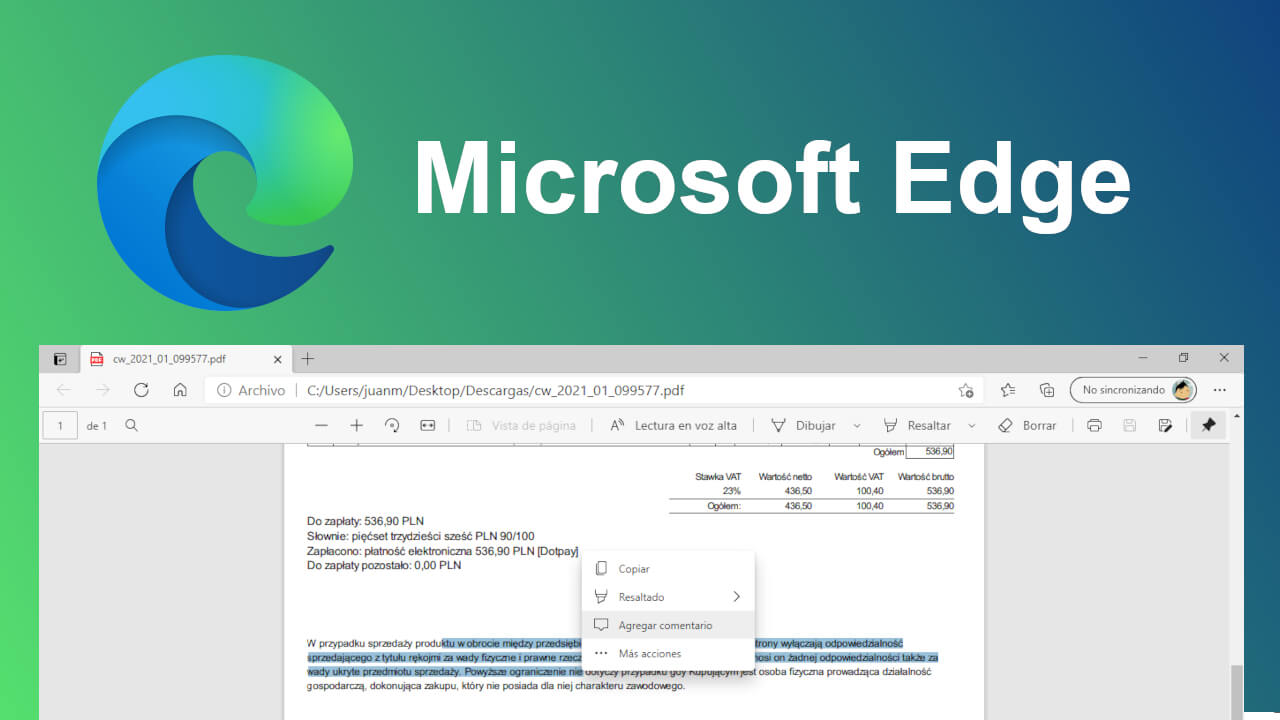Click the 'Zapłacono: płatność elektroniczna' line
The height and width of the screenshot is (720, 1280).
[443, 551]
